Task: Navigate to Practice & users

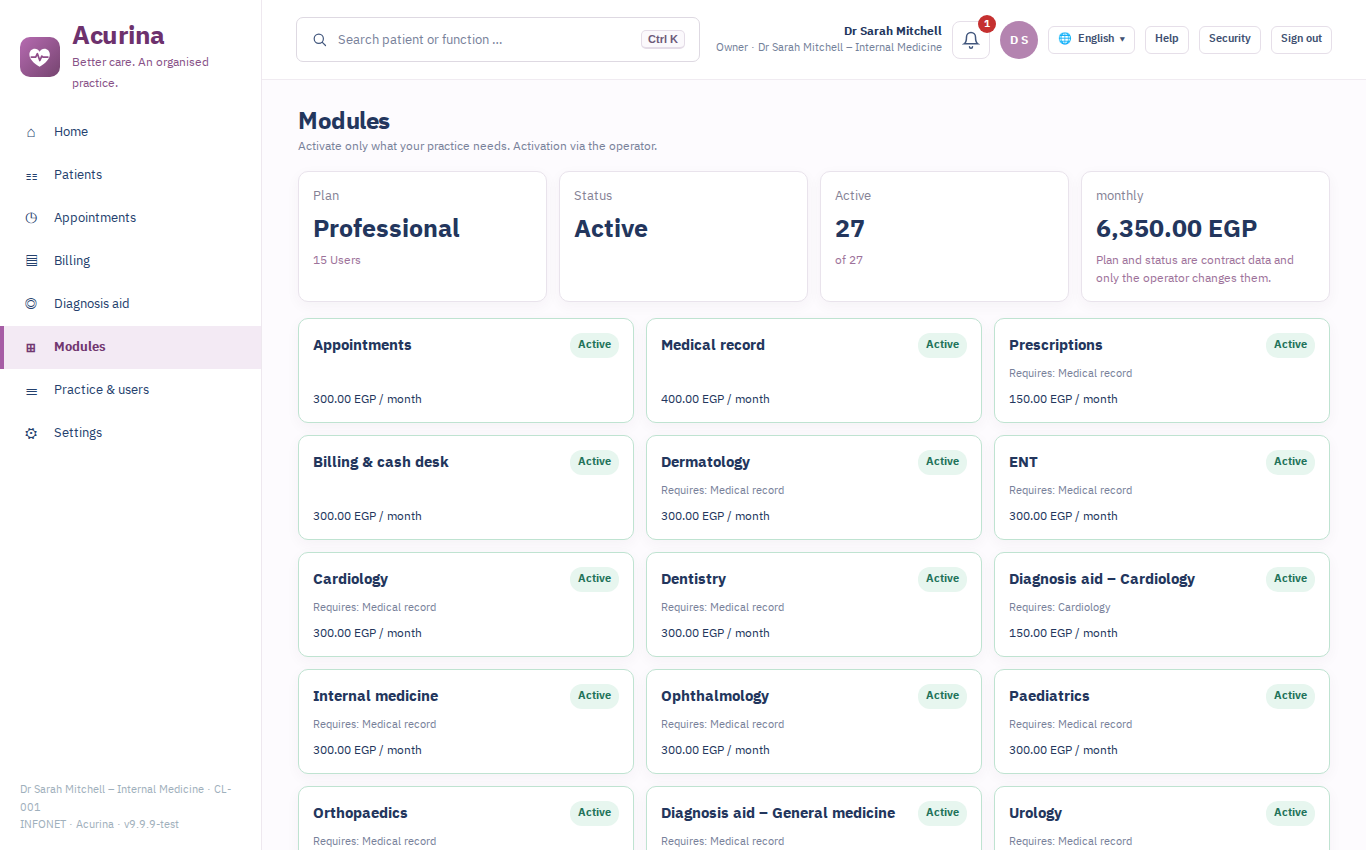Action: coord(131,390)
